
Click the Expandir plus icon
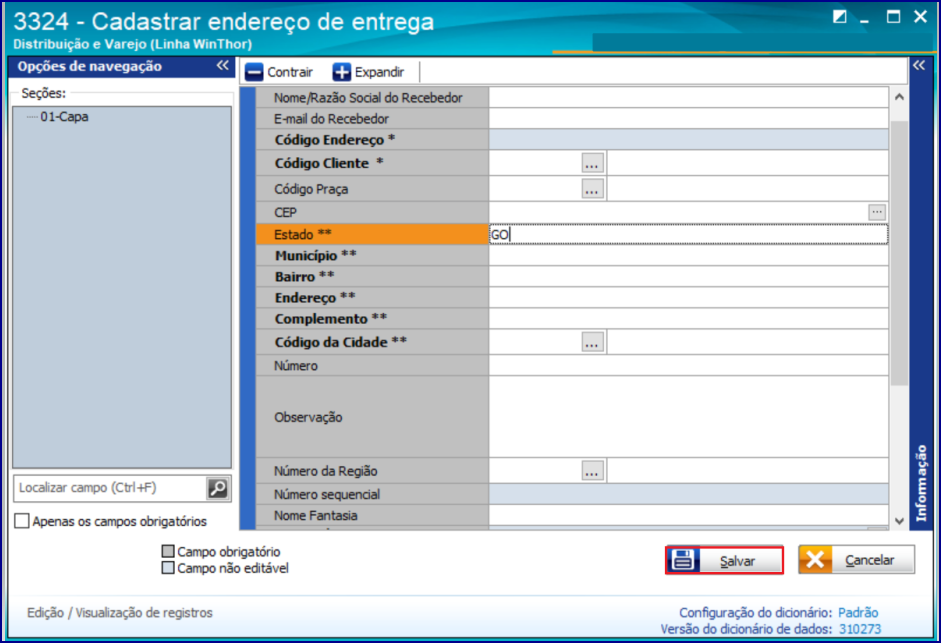(341, 72)
